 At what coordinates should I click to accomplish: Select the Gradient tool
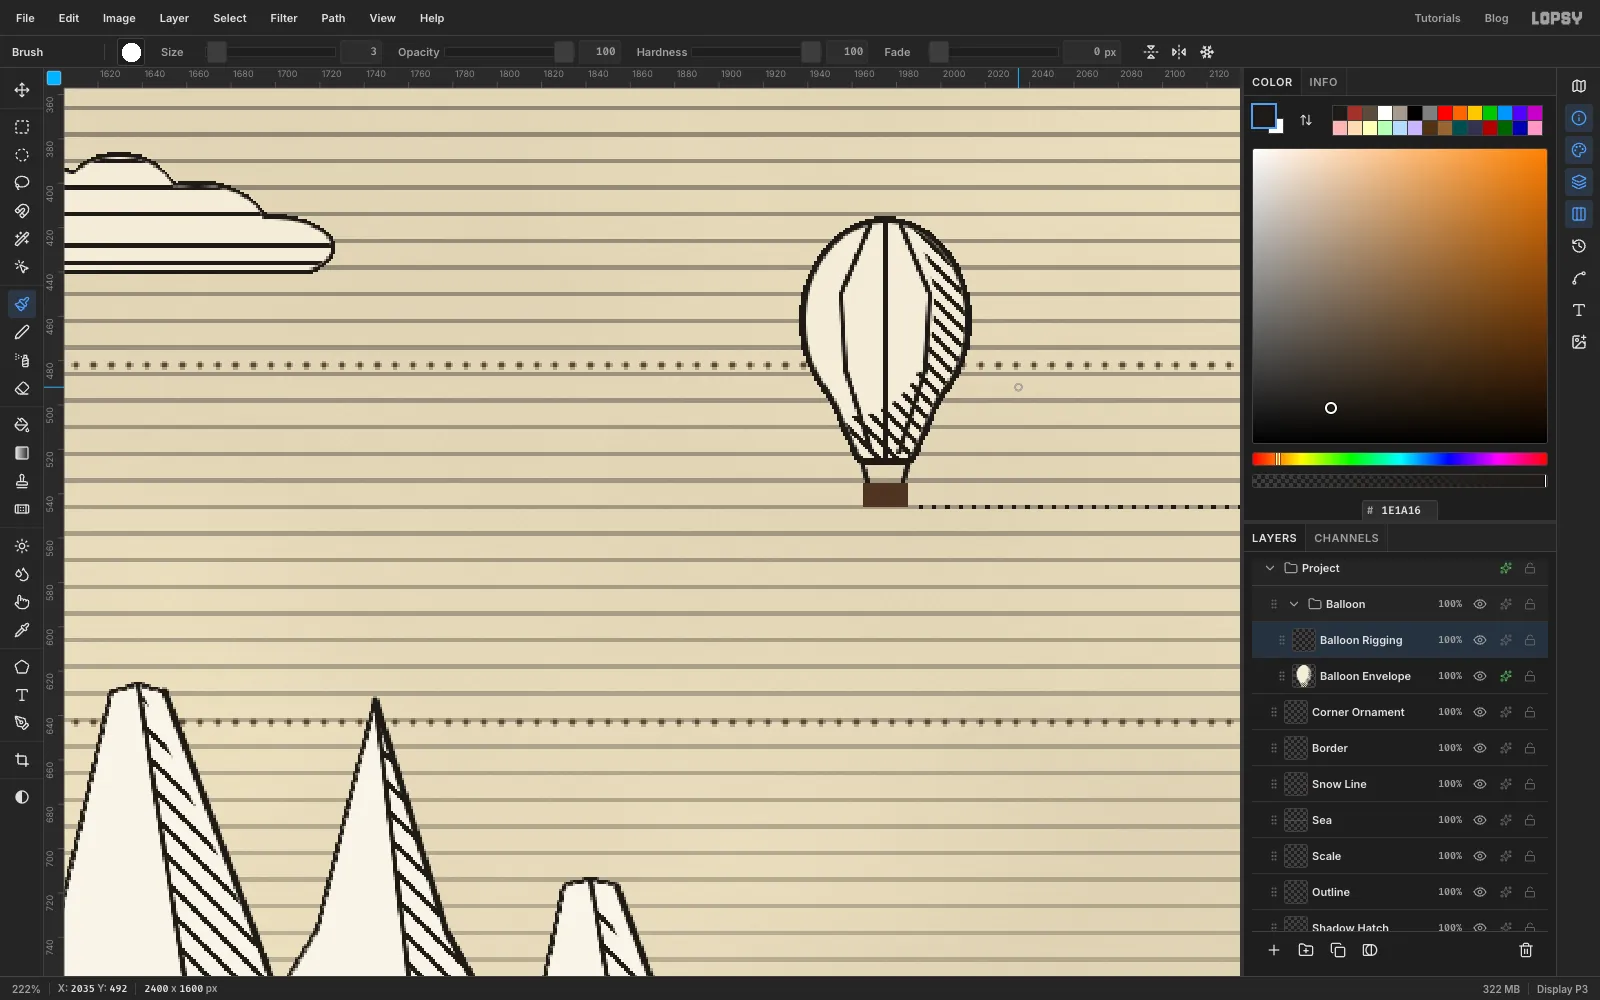(x=22, y=453)
